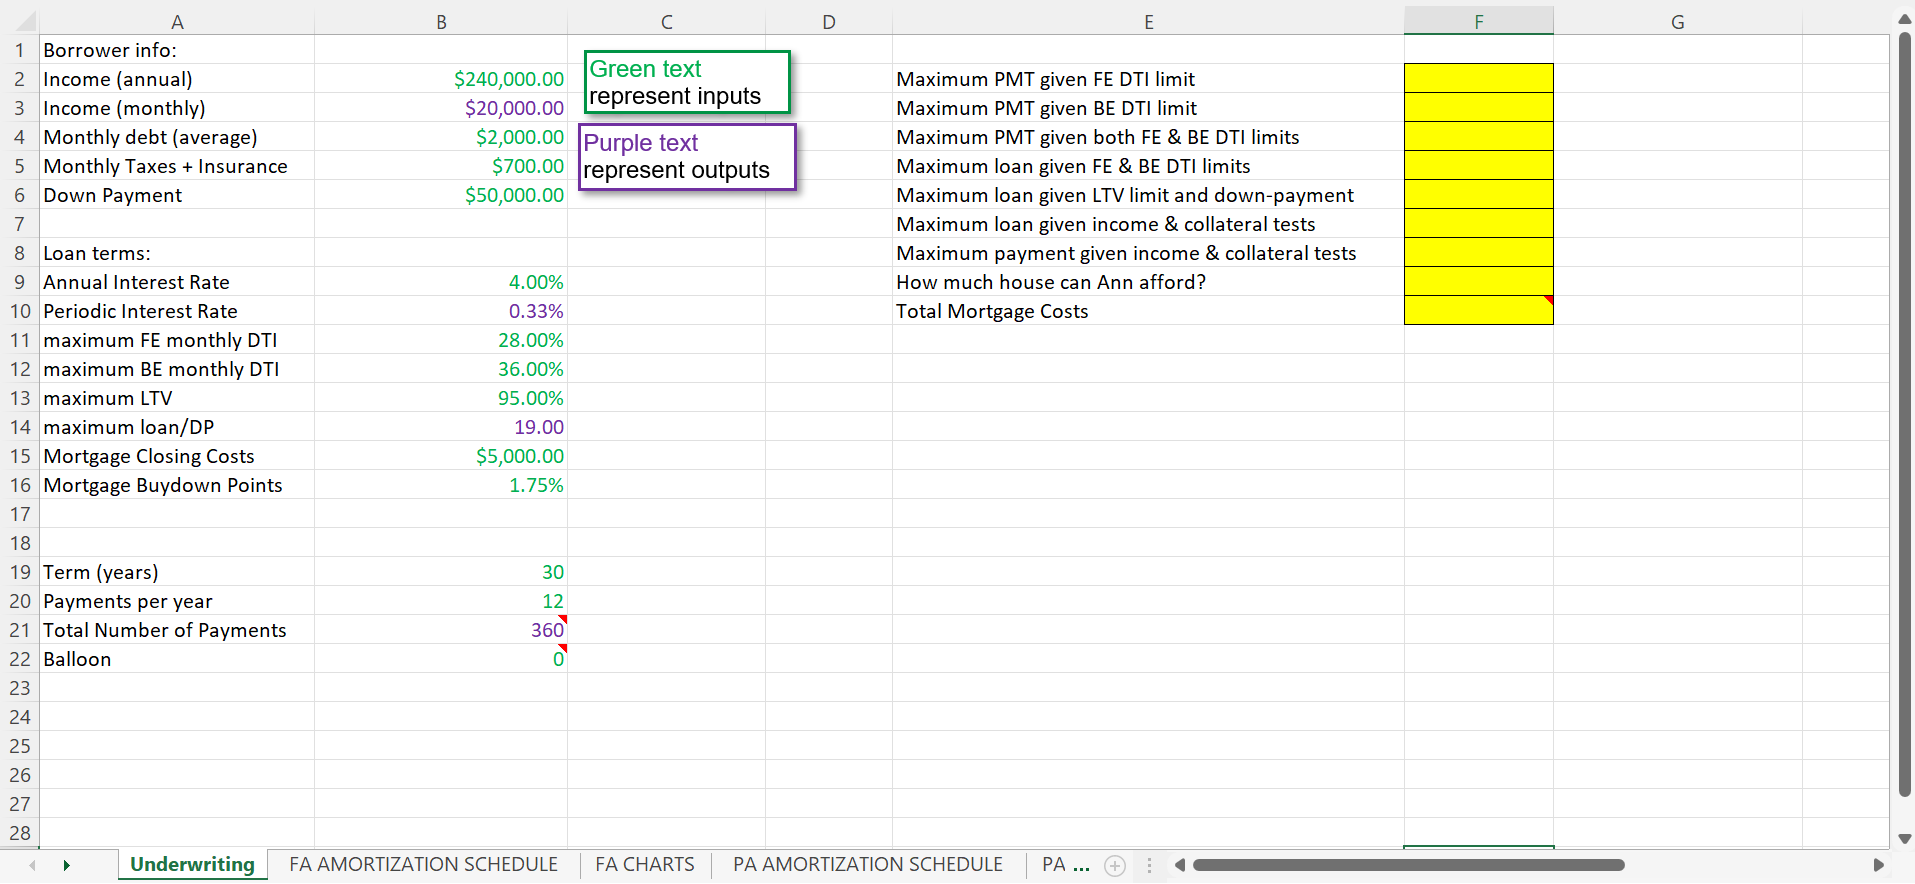Screen dimensions: 1915x884
Task: Select the 28.00% maximum FE DTI cell
Action: click(441, 340)
